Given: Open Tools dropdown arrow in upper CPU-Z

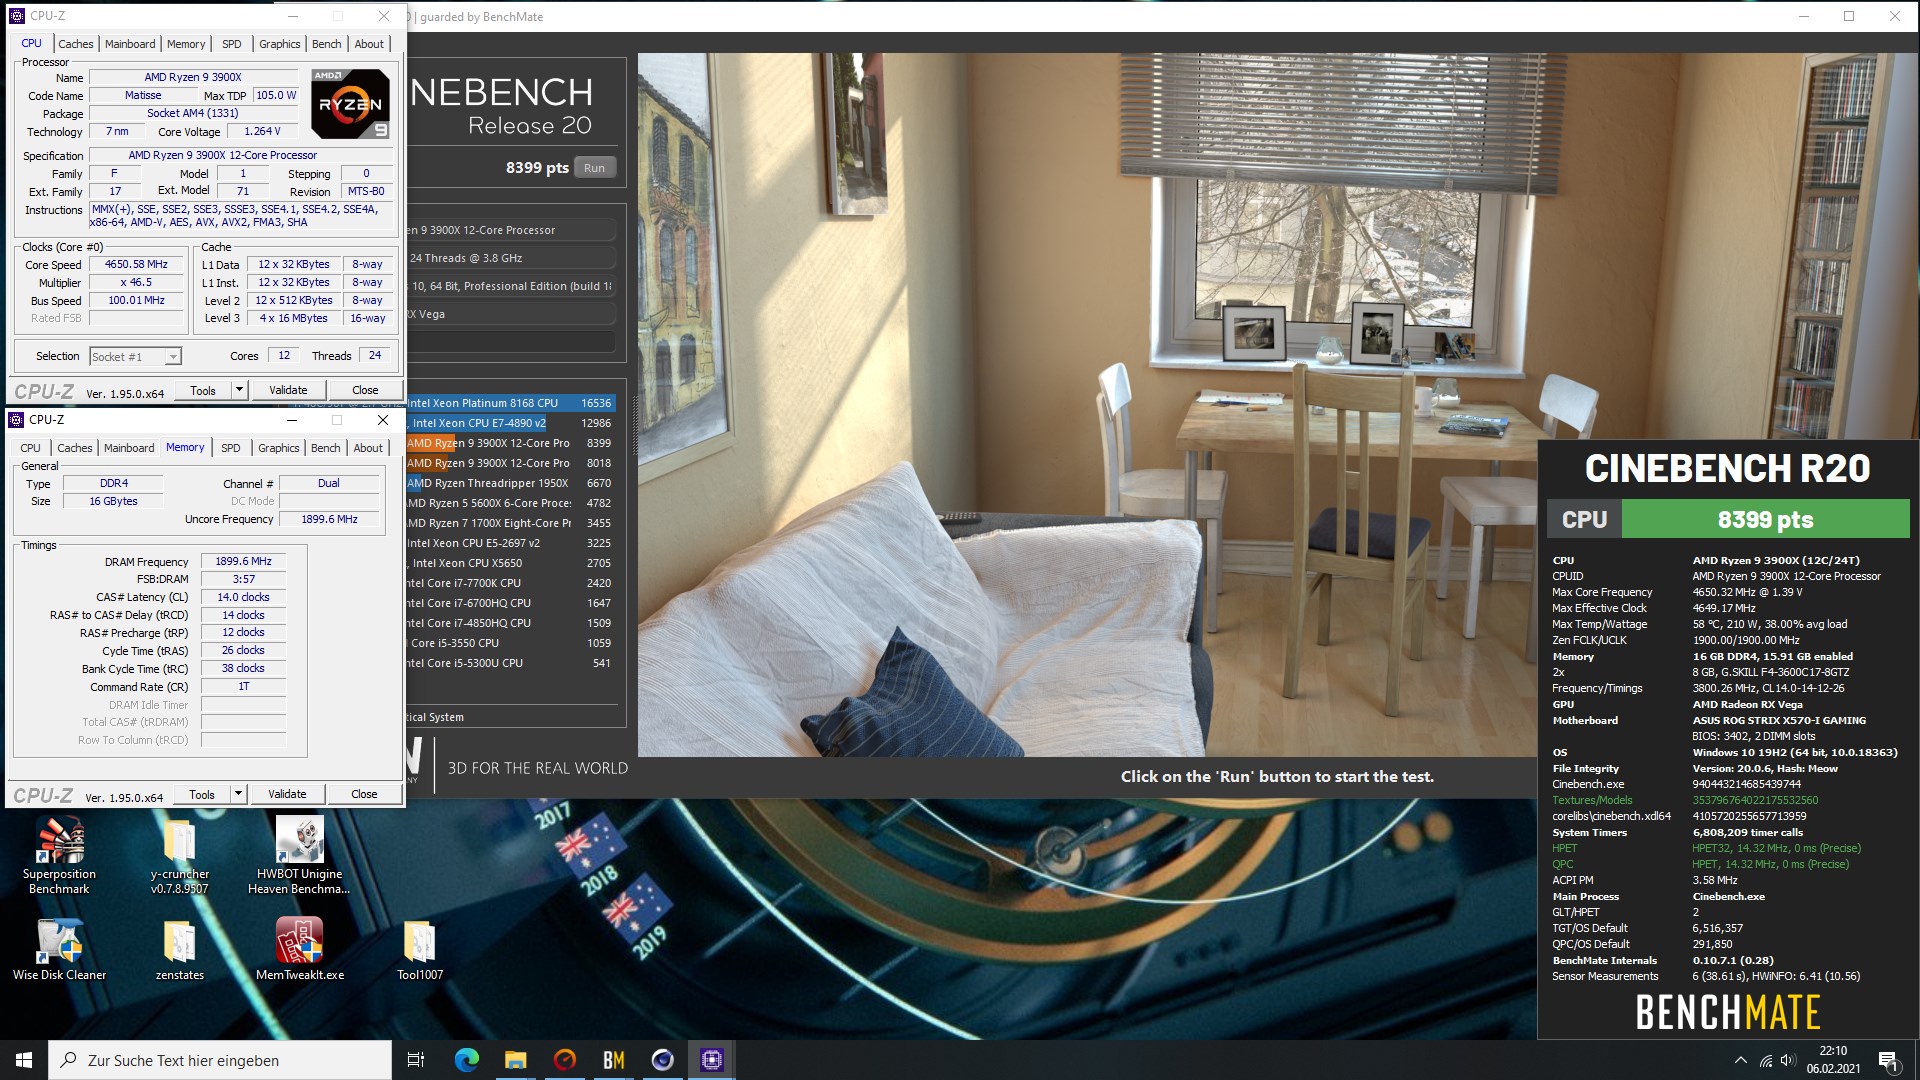Looking at the screenshot, I should click(239, 390).
